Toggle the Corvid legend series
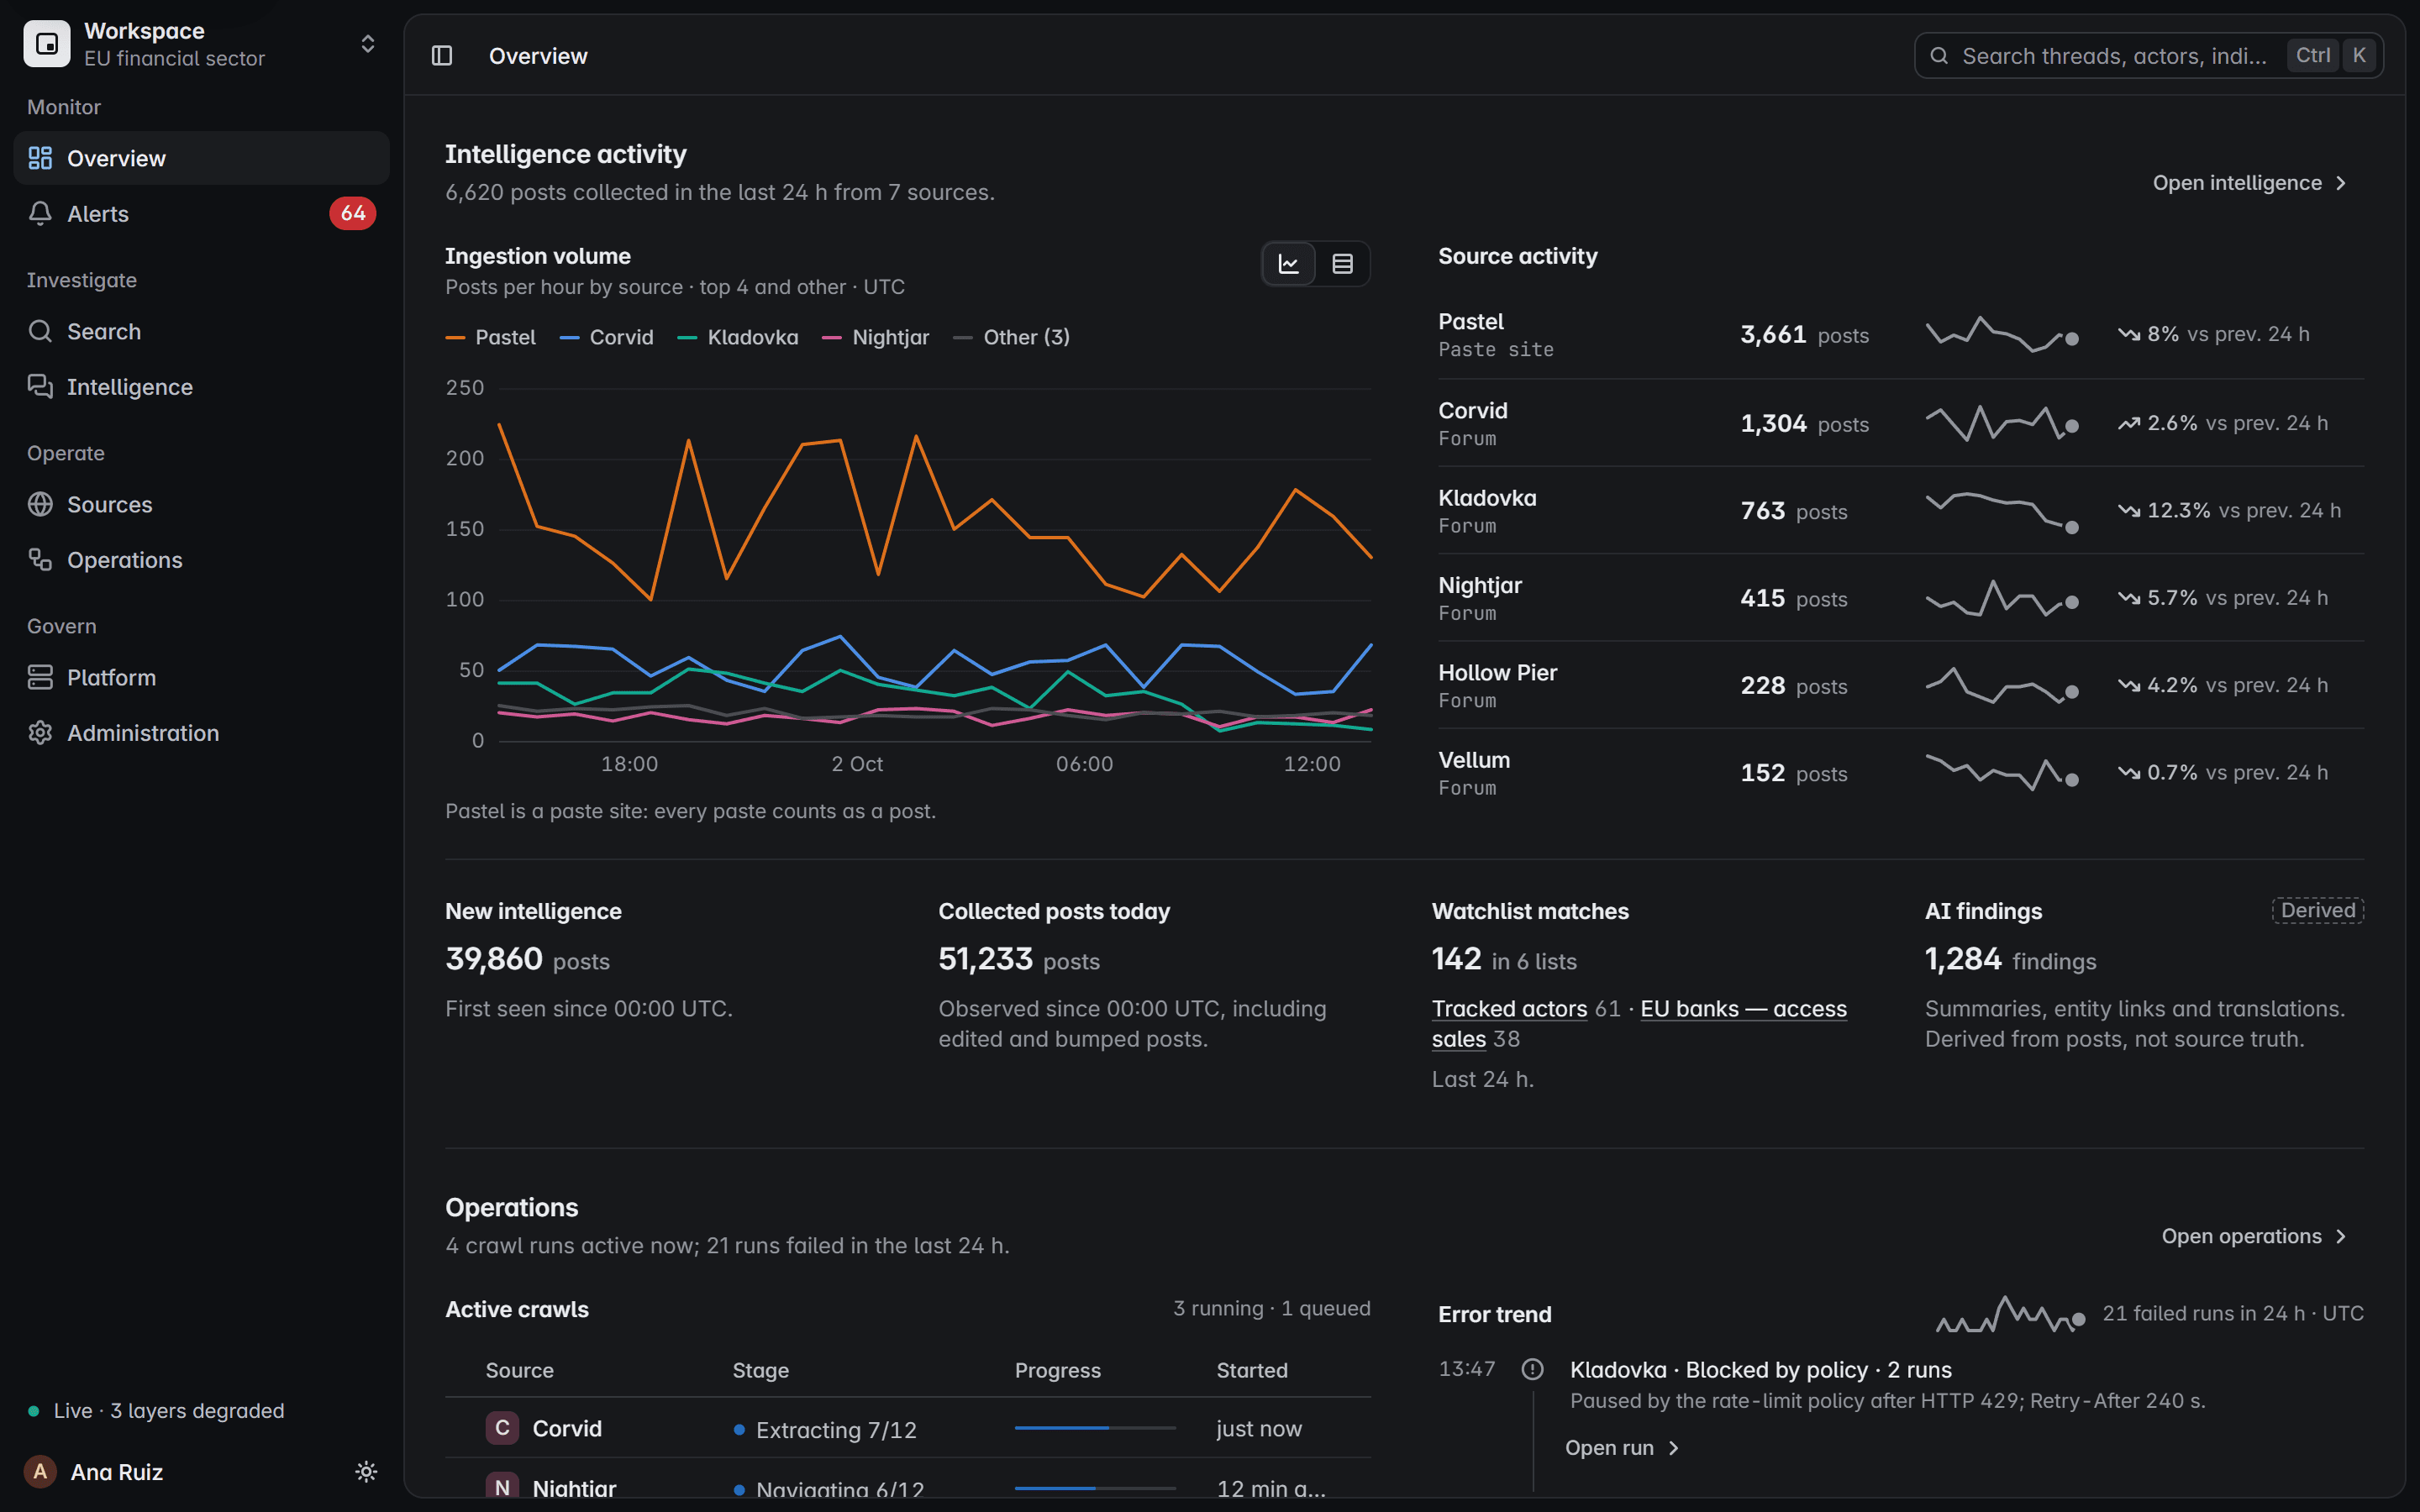Viewport: 2420px width, 1512px height. point(606,338)
